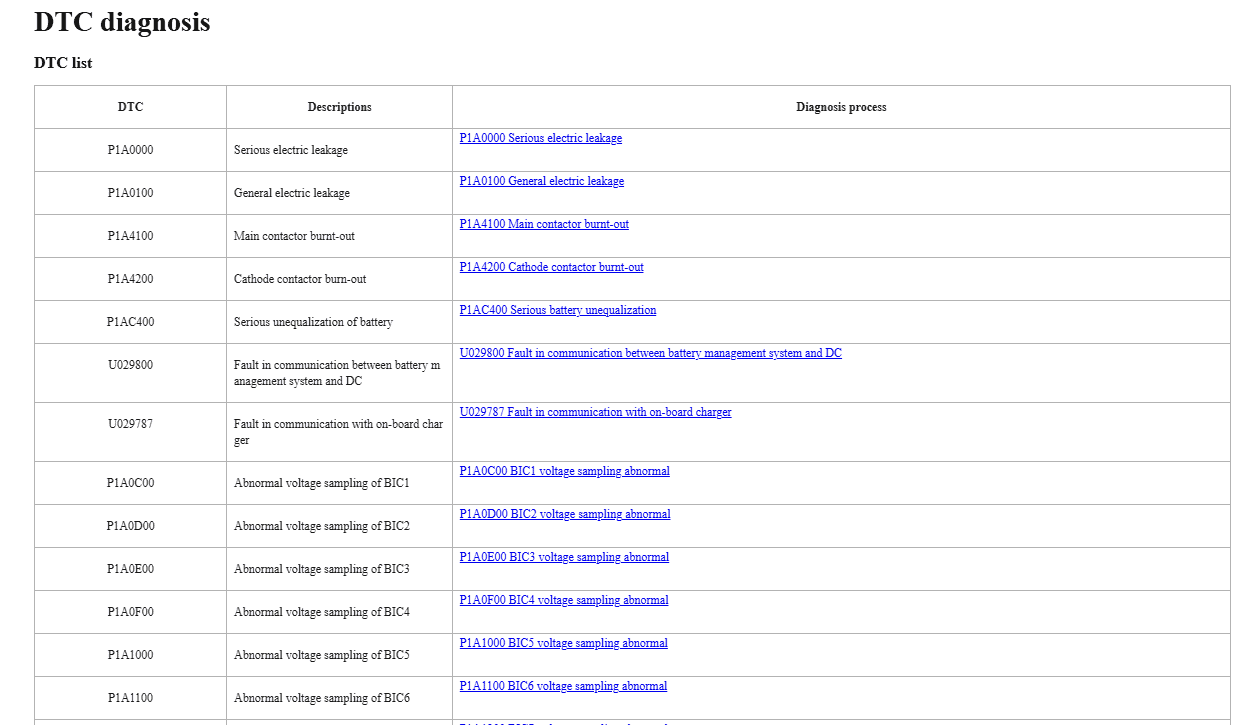The image size is (1249, 725).
Task: Click the 'Diagnosis process' column header
Action: [840, 107]
